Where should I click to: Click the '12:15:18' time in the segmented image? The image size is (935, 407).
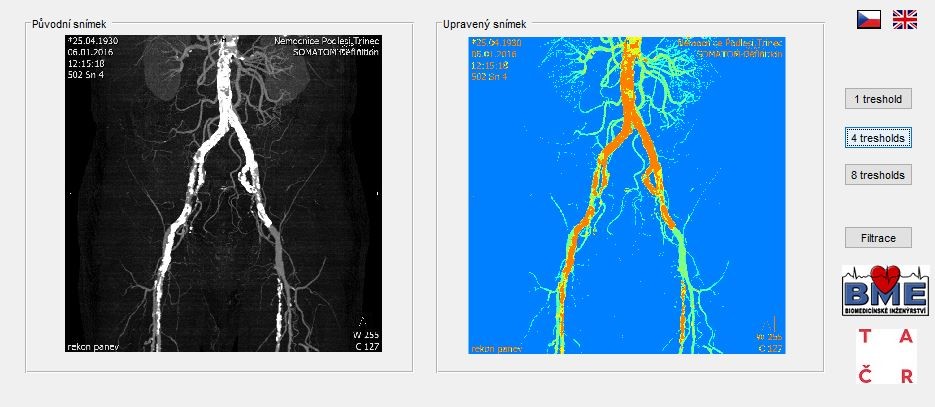pos(489,66)
